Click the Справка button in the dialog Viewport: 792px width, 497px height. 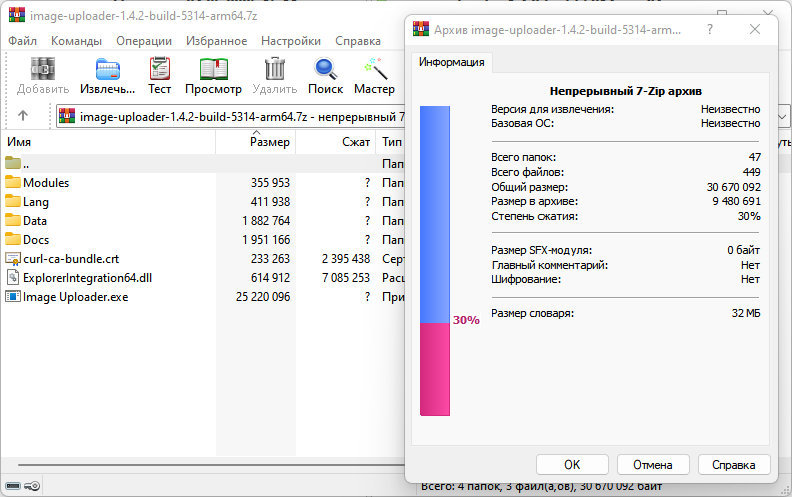[734, 465]
